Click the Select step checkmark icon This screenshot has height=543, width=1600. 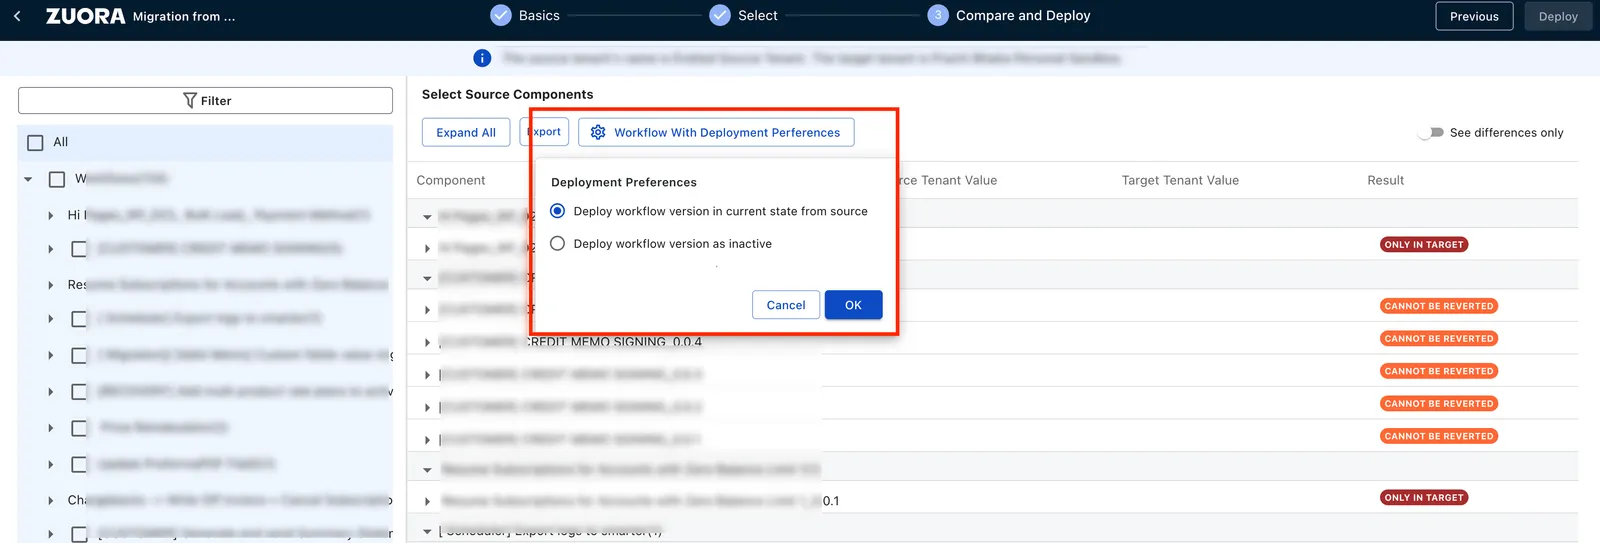720,15
